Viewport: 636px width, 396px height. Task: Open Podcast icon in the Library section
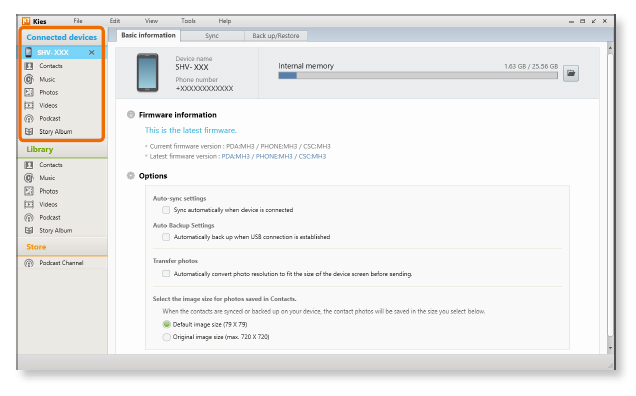pyautogui.click(x=29, y=217)
